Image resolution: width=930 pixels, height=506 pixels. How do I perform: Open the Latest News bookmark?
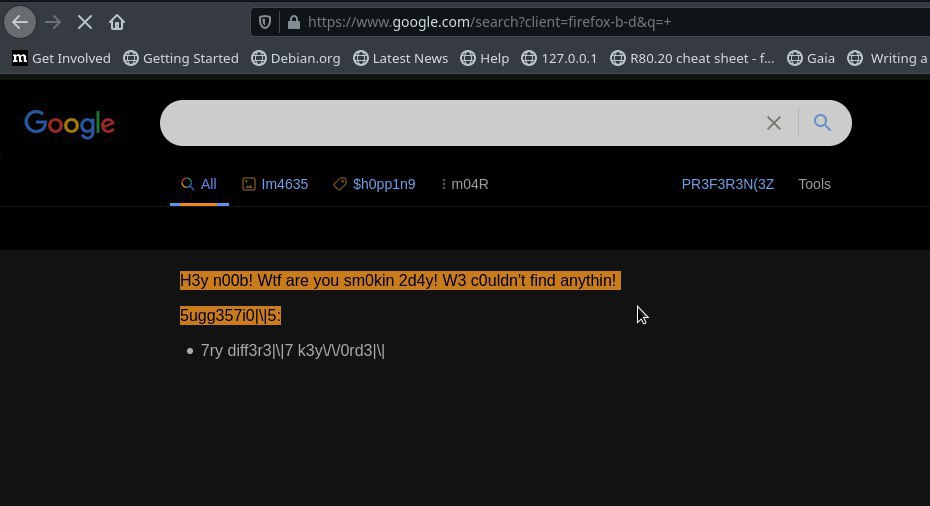[400, 58]
